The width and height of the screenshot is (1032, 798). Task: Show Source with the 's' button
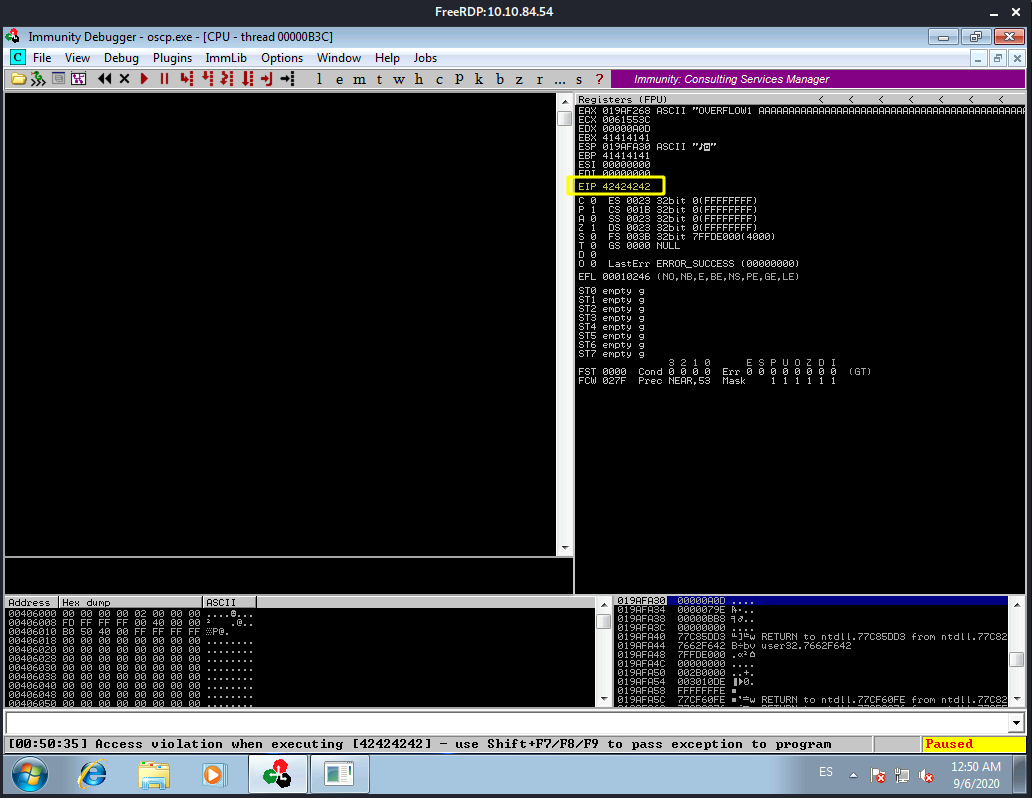[579, 79]
